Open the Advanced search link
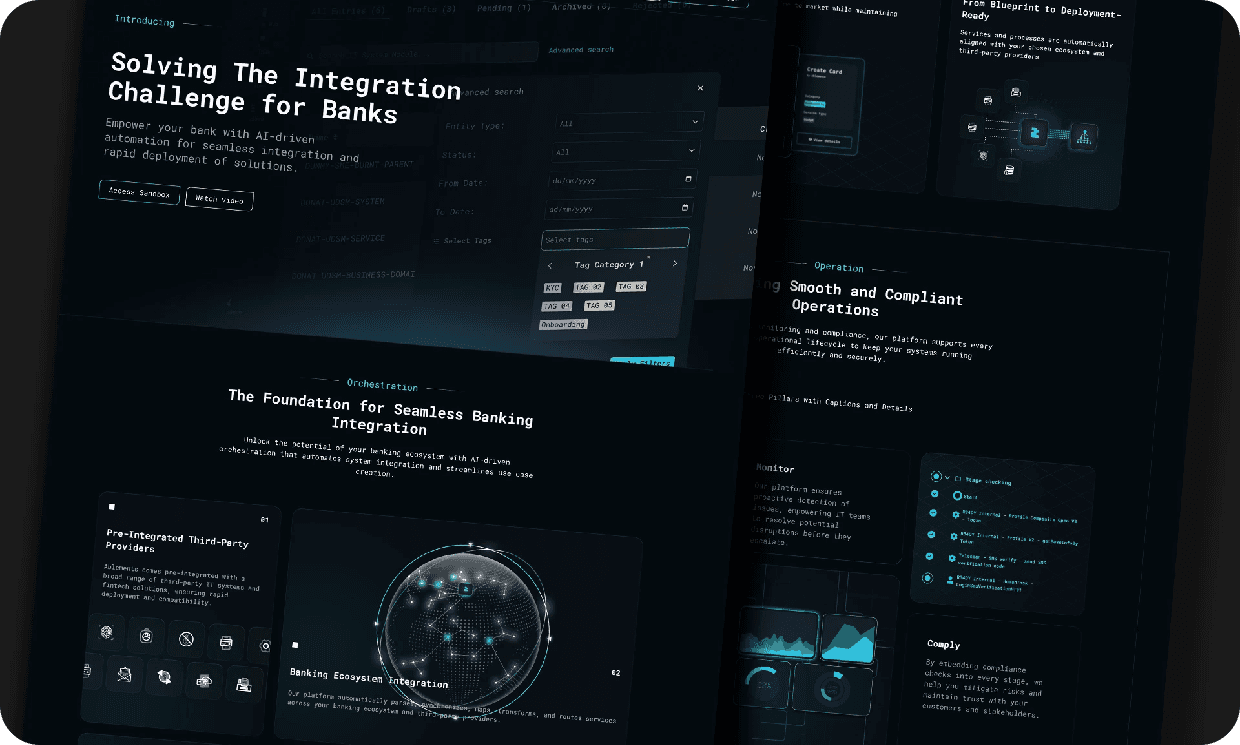Image resolution: width=1240 pixels, height=745 pixels. [x=581, y=49]
